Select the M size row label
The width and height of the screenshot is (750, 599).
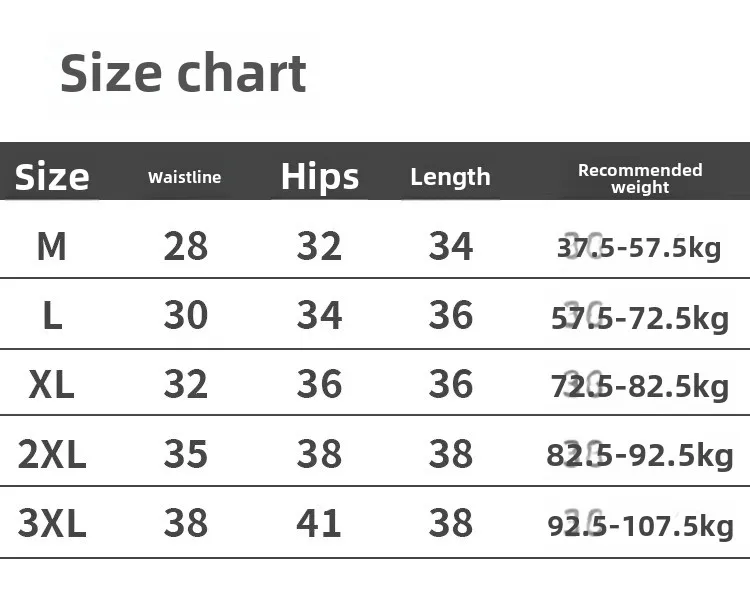(x=52, y=246)
